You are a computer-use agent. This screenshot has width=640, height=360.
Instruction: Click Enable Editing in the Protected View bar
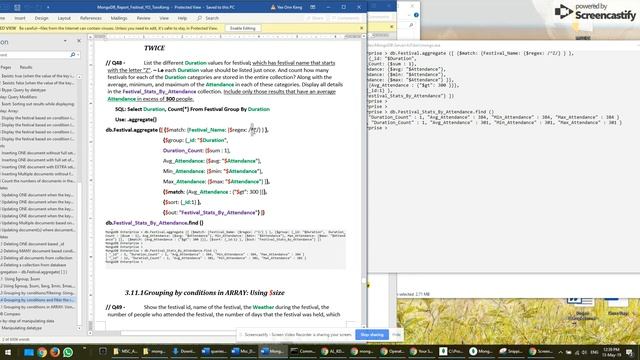click(x=242, y=28)
